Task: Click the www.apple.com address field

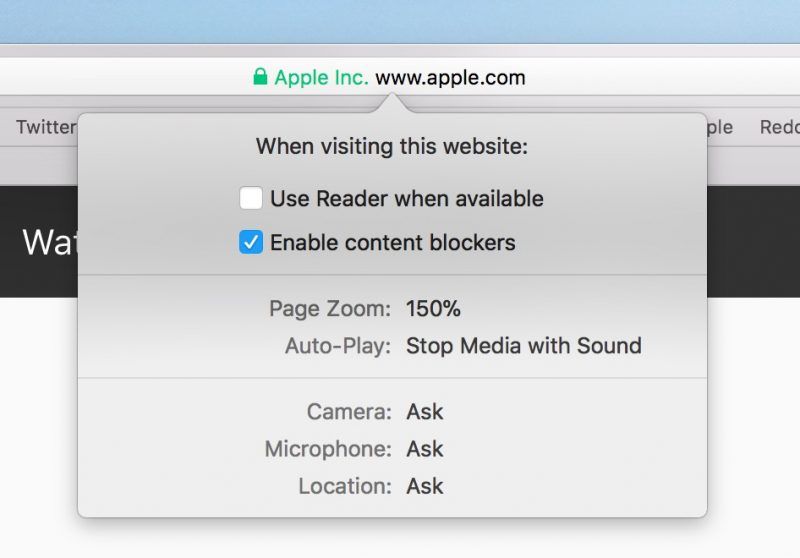Action: 450,77
